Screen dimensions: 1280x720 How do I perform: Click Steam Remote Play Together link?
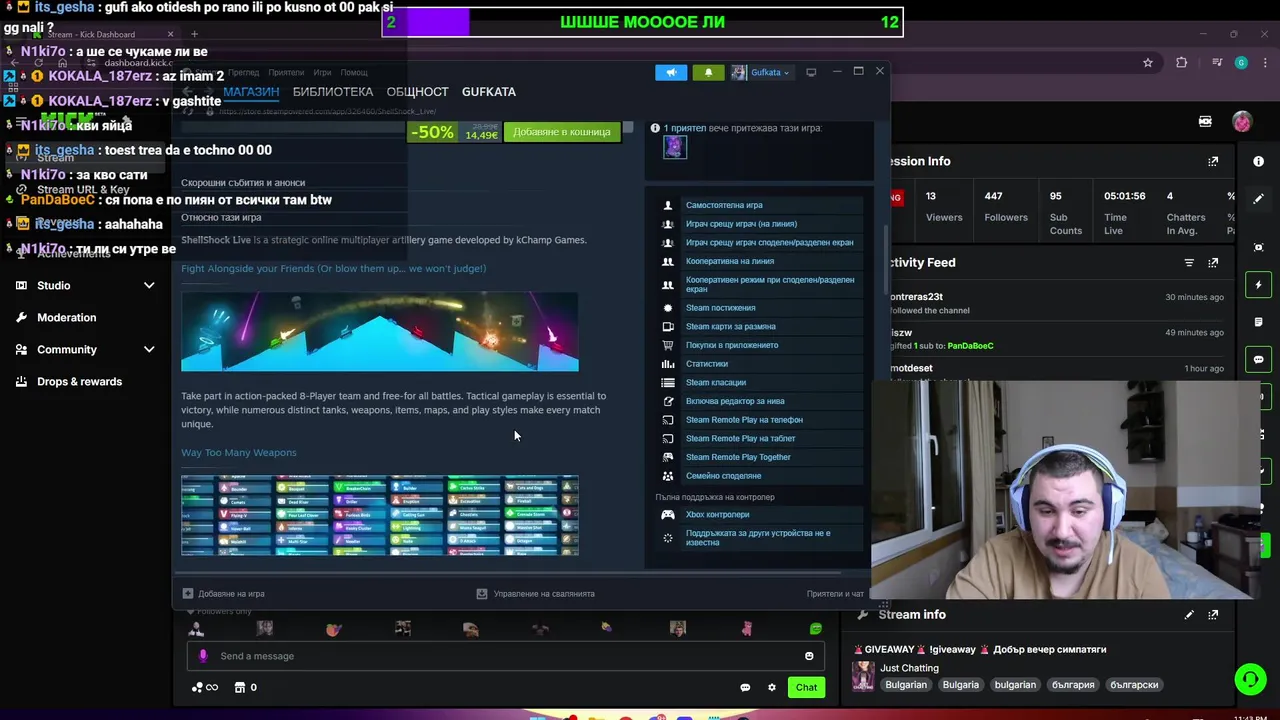click(x=738, y=457)
